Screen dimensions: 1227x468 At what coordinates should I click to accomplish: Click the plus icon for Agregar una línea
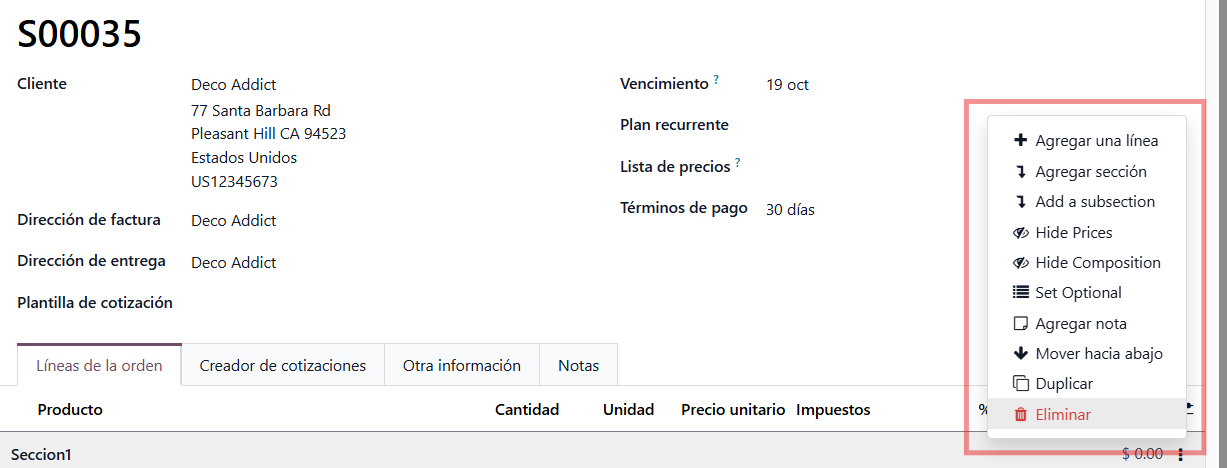coord(1020,141)
